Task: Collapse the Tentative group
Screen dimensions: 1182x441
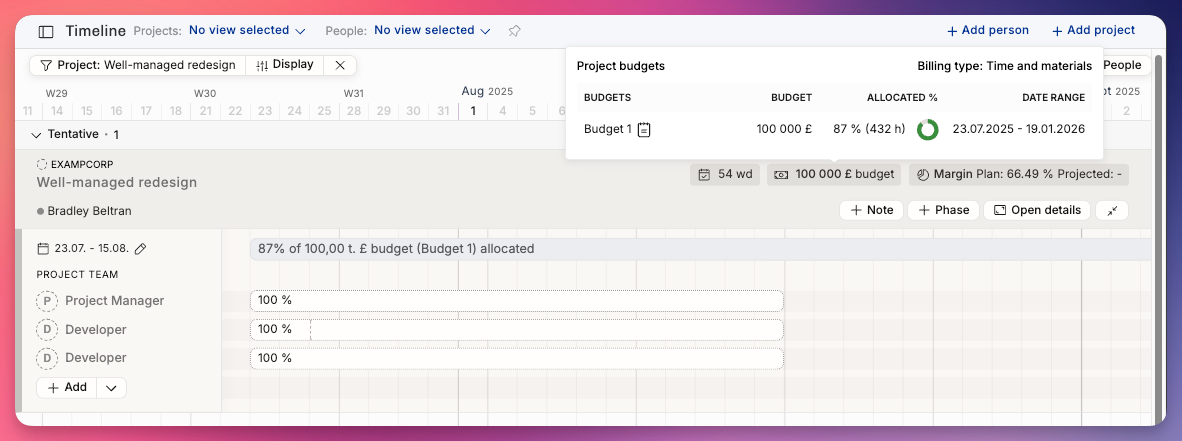Action: point(36,134)
